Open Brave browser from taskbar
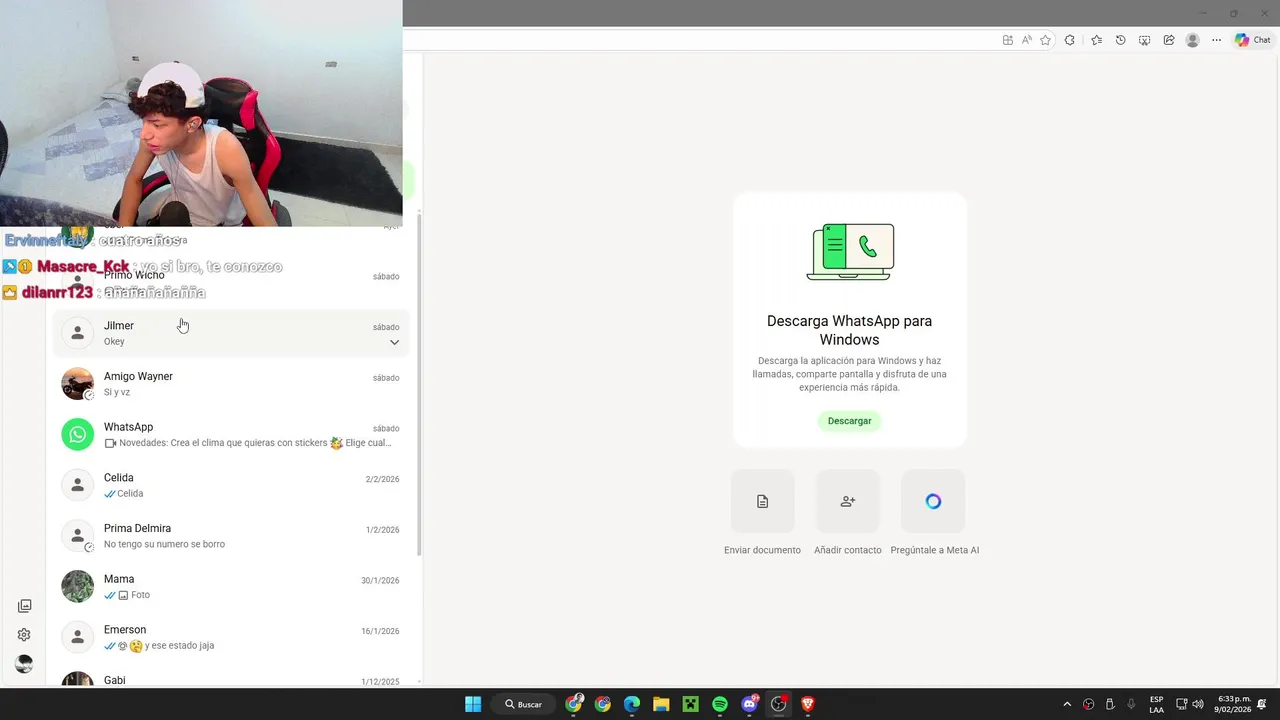Image resolution: width=1280 pixels, height=720 pixels. [808, 704]
